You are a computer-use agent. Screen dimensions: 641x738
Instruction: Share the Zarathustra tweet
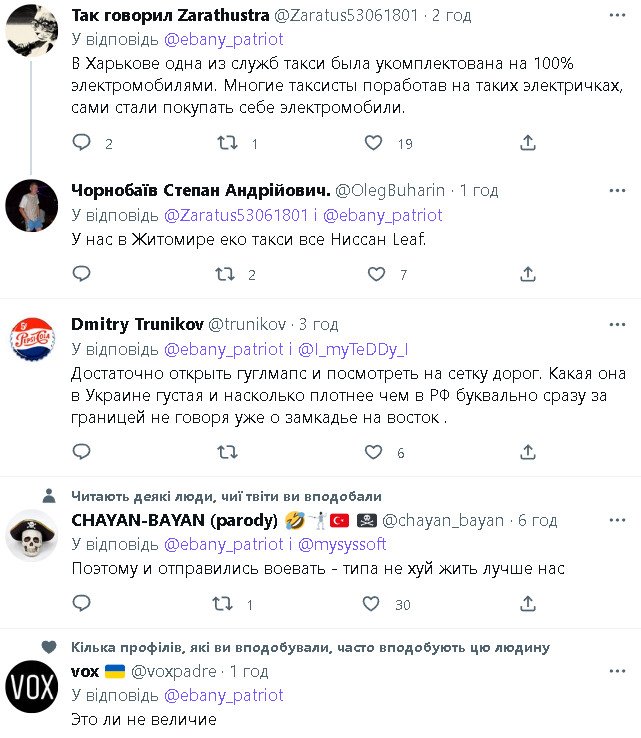527,144
